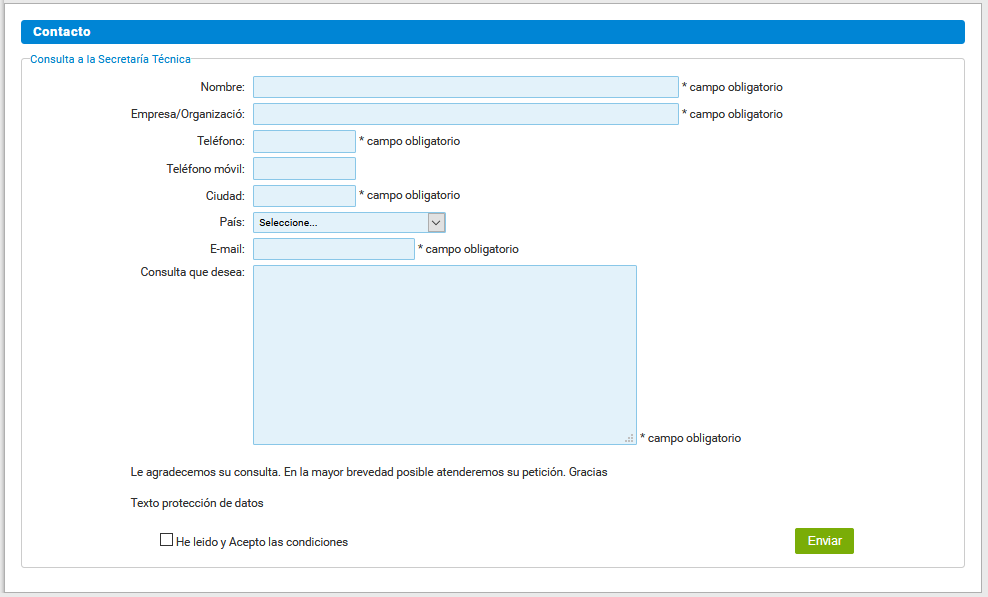988x597 pixels.
Task: Click the Nombre text field
Action: point(465,87)
